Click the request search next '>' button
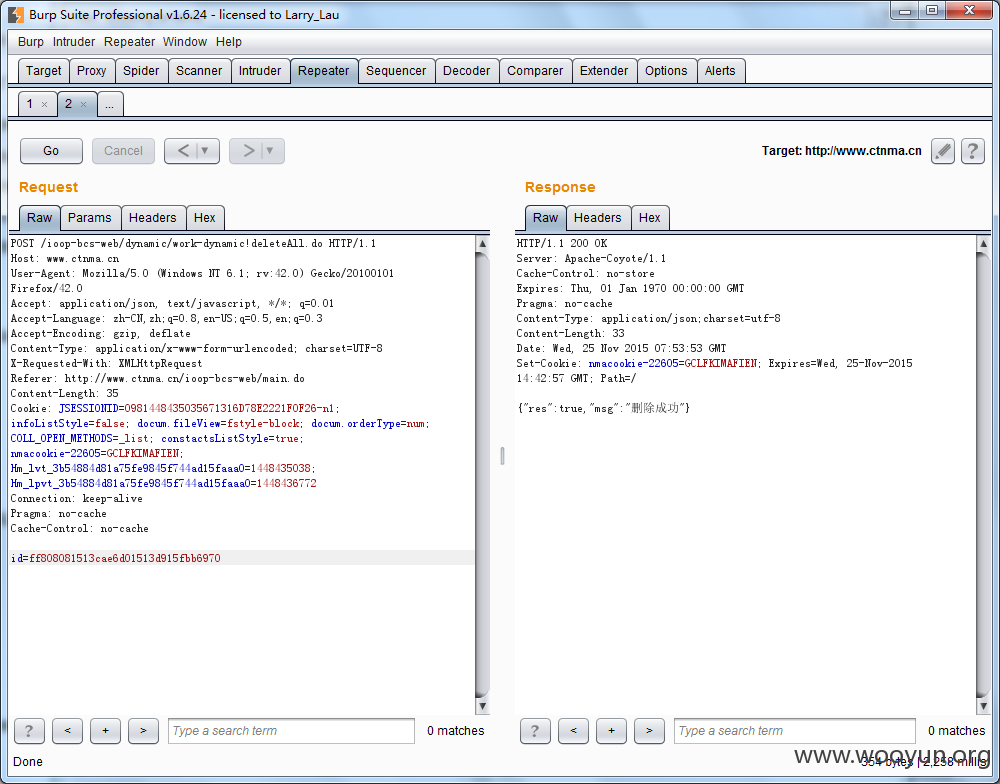This screenshot has height=784, width=1000. tap(143, 730)
